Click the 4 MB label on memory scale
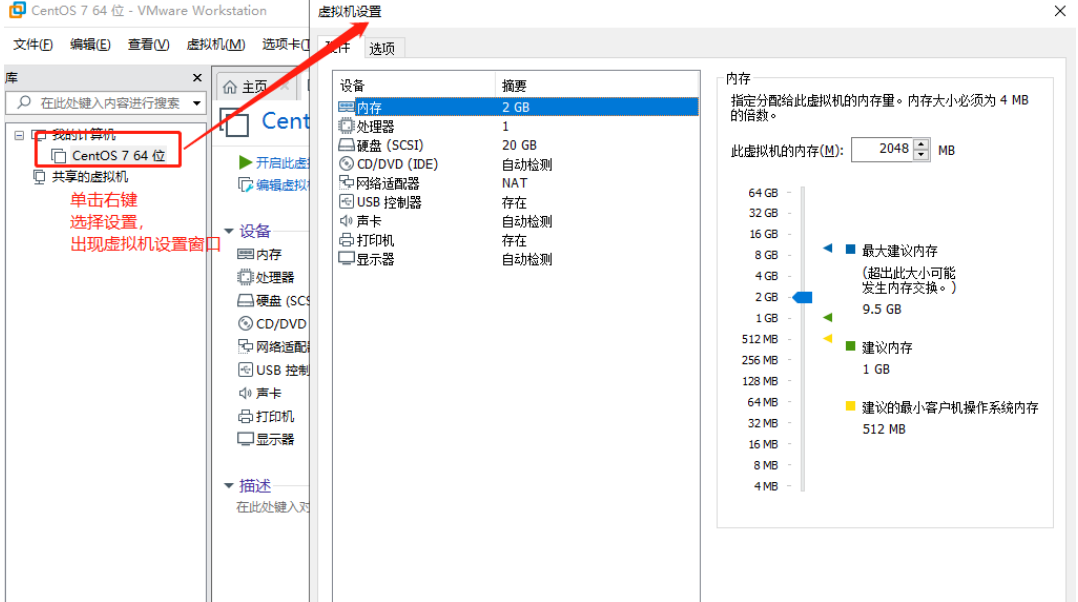1078x602 pixels. point(766,486)
